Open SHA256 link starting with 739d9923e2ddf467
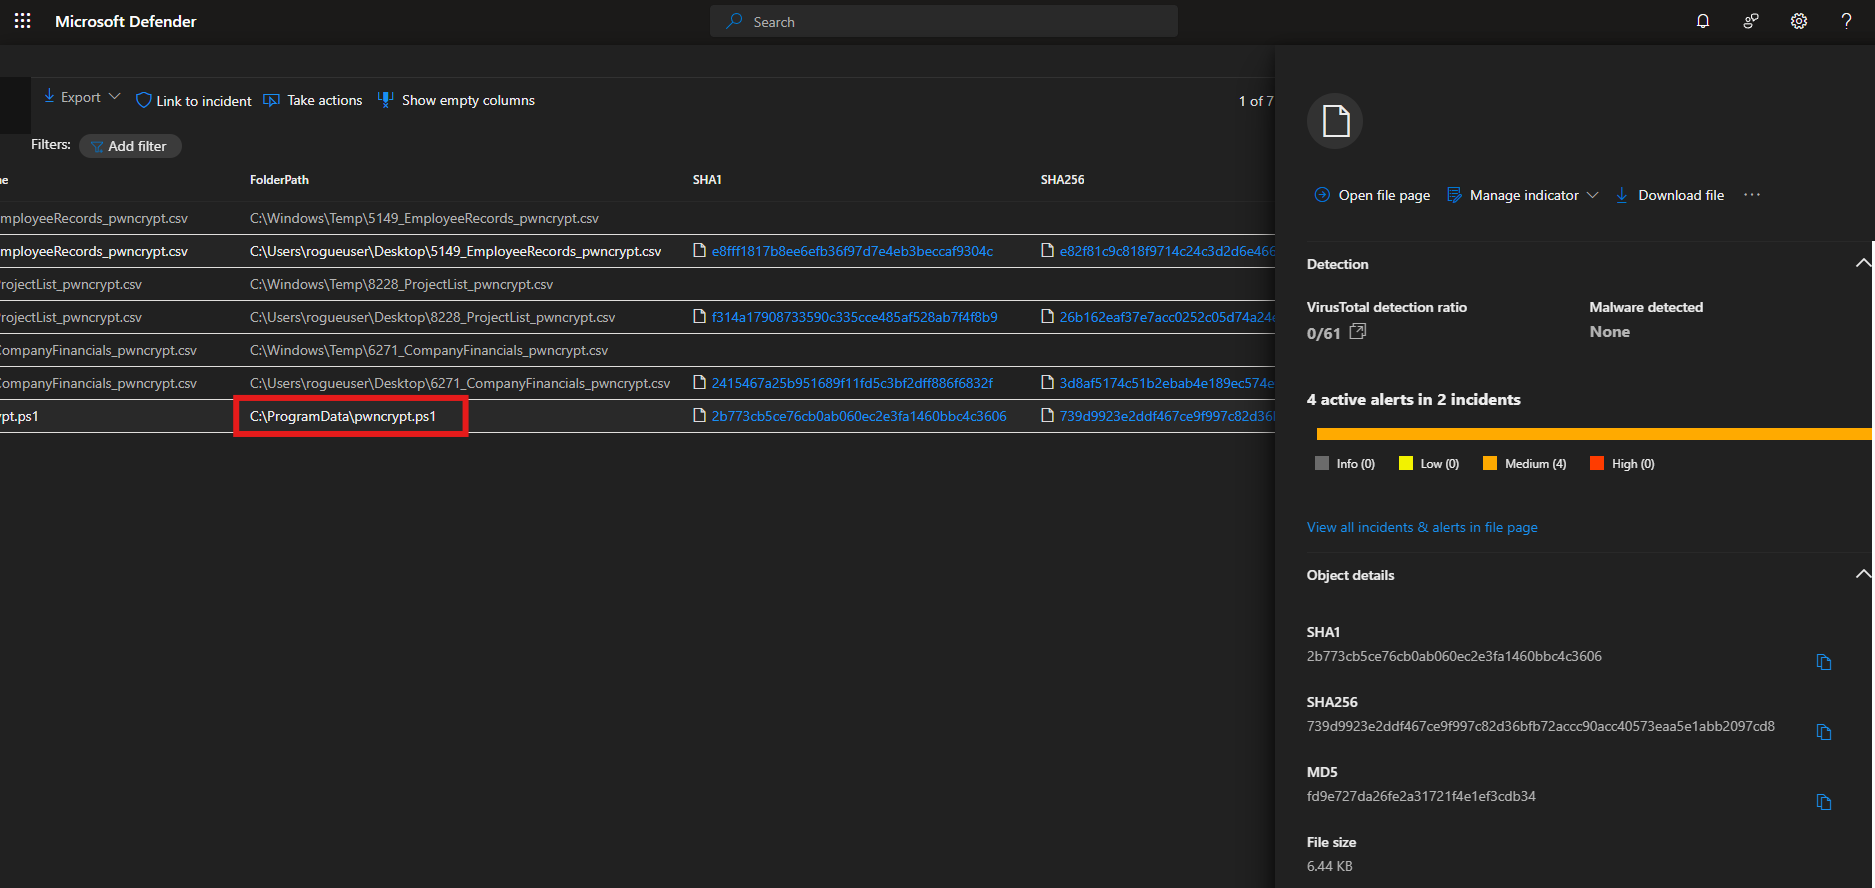1875x888 pixels. [1167, 416]
